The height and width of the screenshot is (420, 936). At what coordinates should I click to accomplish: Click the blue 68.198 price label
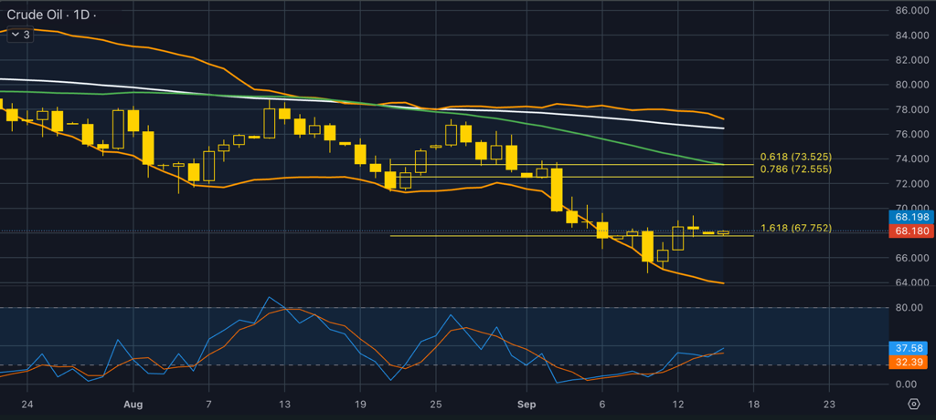(912, 217)
